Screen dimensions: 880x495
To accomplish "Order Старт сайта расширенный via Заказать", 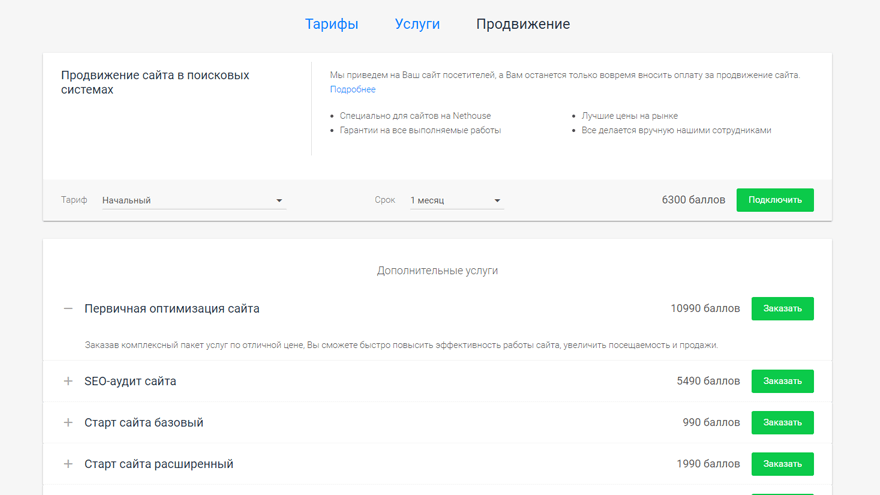I will tap(782, 464).
